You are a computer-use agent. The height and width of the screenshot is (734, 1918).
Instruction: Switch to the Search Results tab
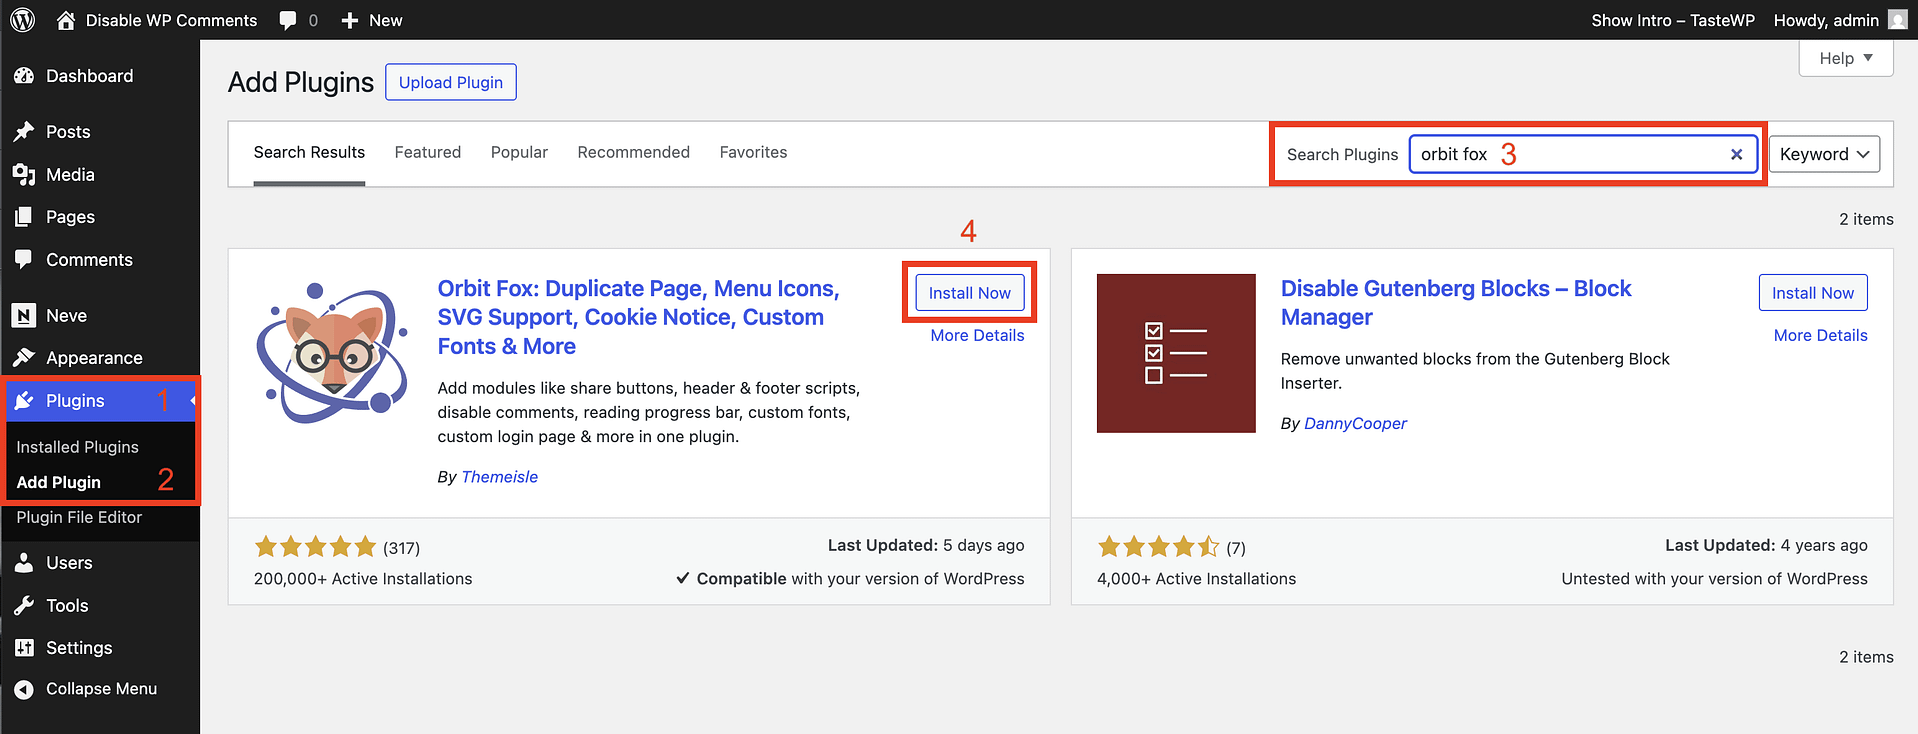pyautogui.click(x=309, y=153)
